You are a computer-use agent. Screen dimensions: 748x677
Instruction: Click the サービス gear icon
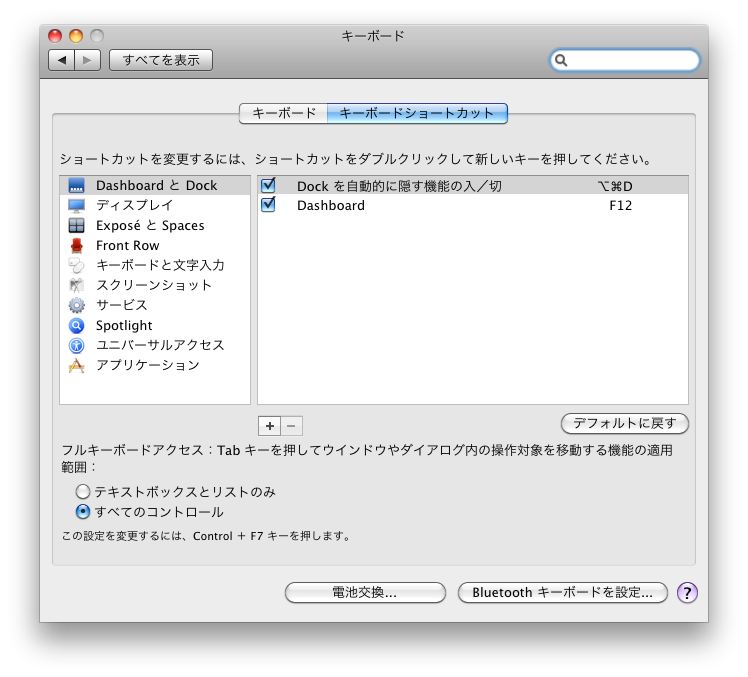tap(76, 305)
